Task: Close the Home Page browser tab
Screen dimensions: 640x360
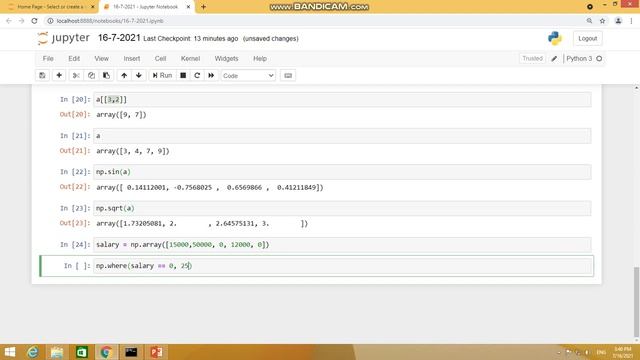Action: (92, 7)
